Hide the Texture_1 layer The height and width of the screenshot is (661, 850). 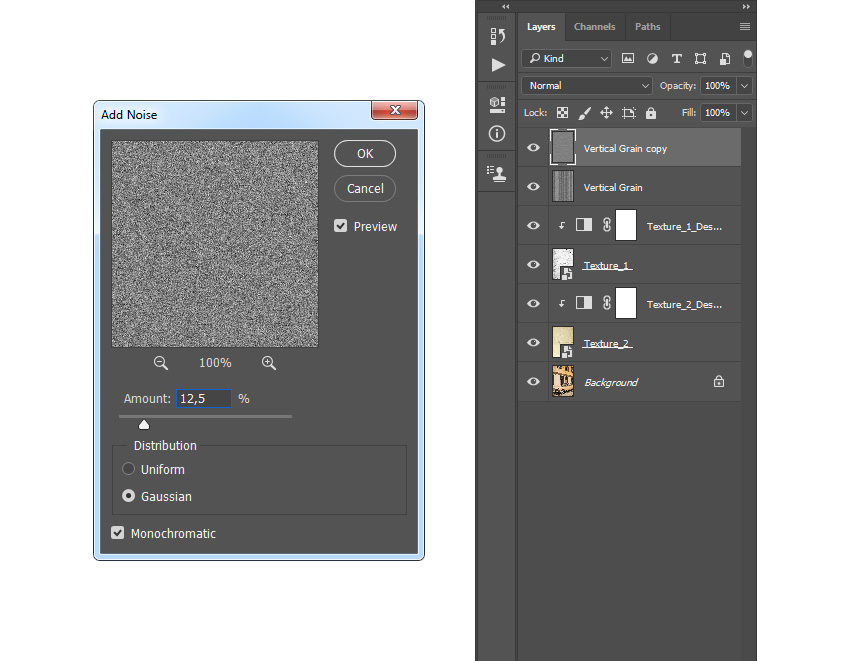533,265
